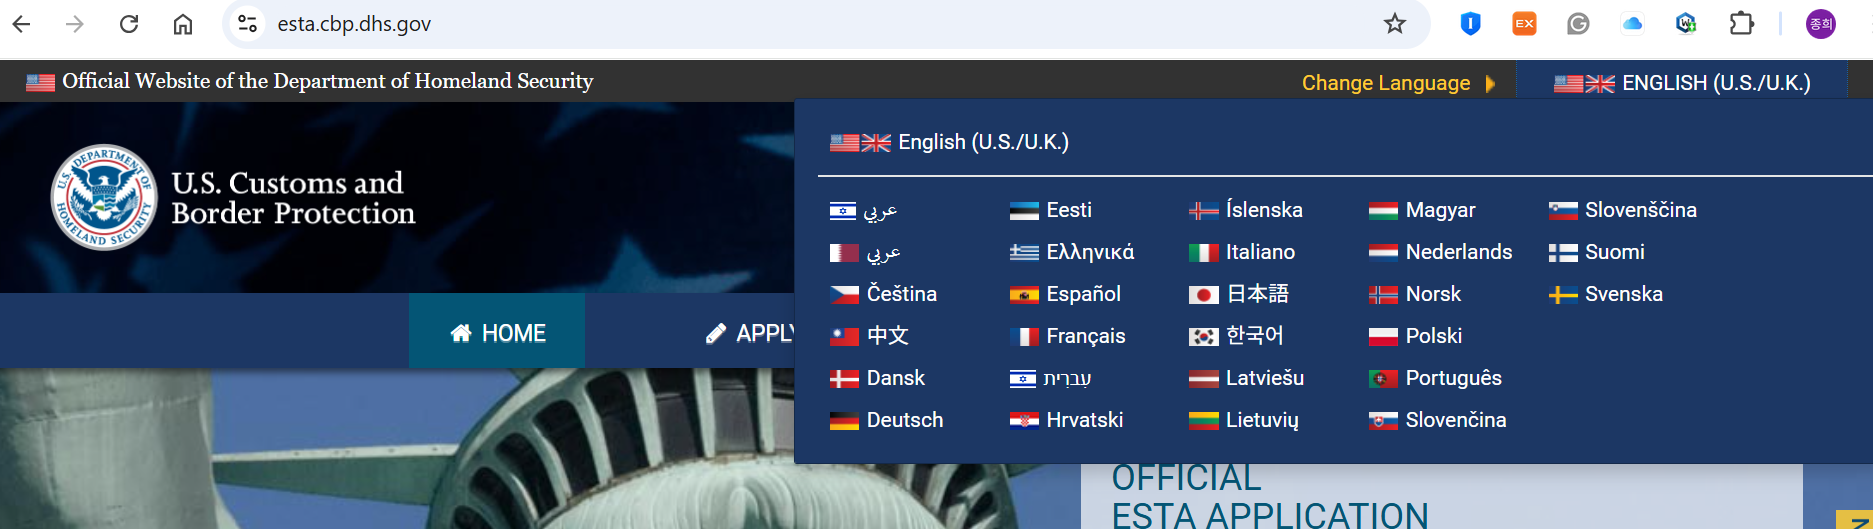The width and height of the screenshot is (1873, 529).
Task: Bookmark this page with the star
Action: click(1395, 24)
